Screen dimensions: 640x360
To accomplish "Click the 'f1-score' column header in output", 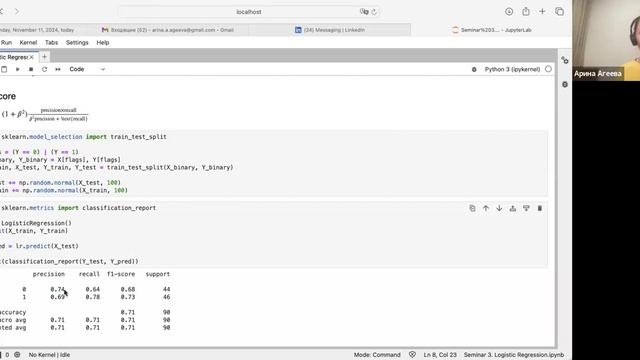I will point(121,274).
